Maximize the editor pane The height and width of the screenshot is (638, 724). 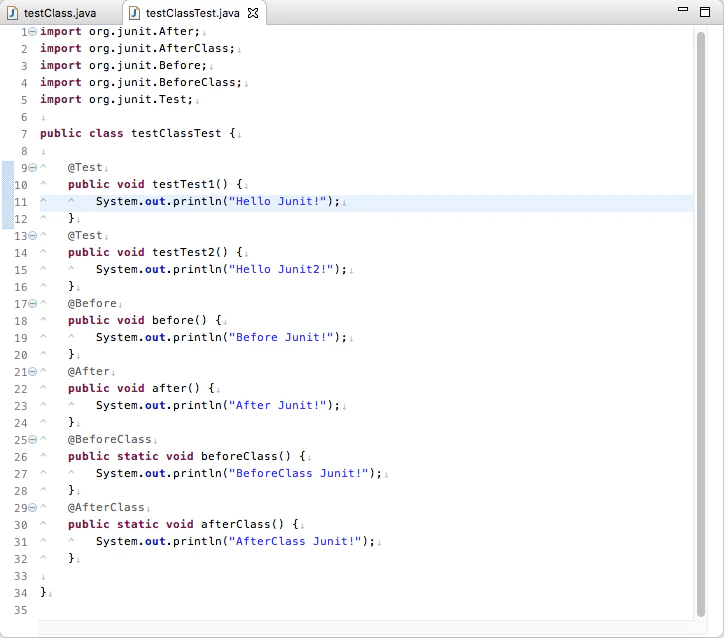(x=705, y=12)
